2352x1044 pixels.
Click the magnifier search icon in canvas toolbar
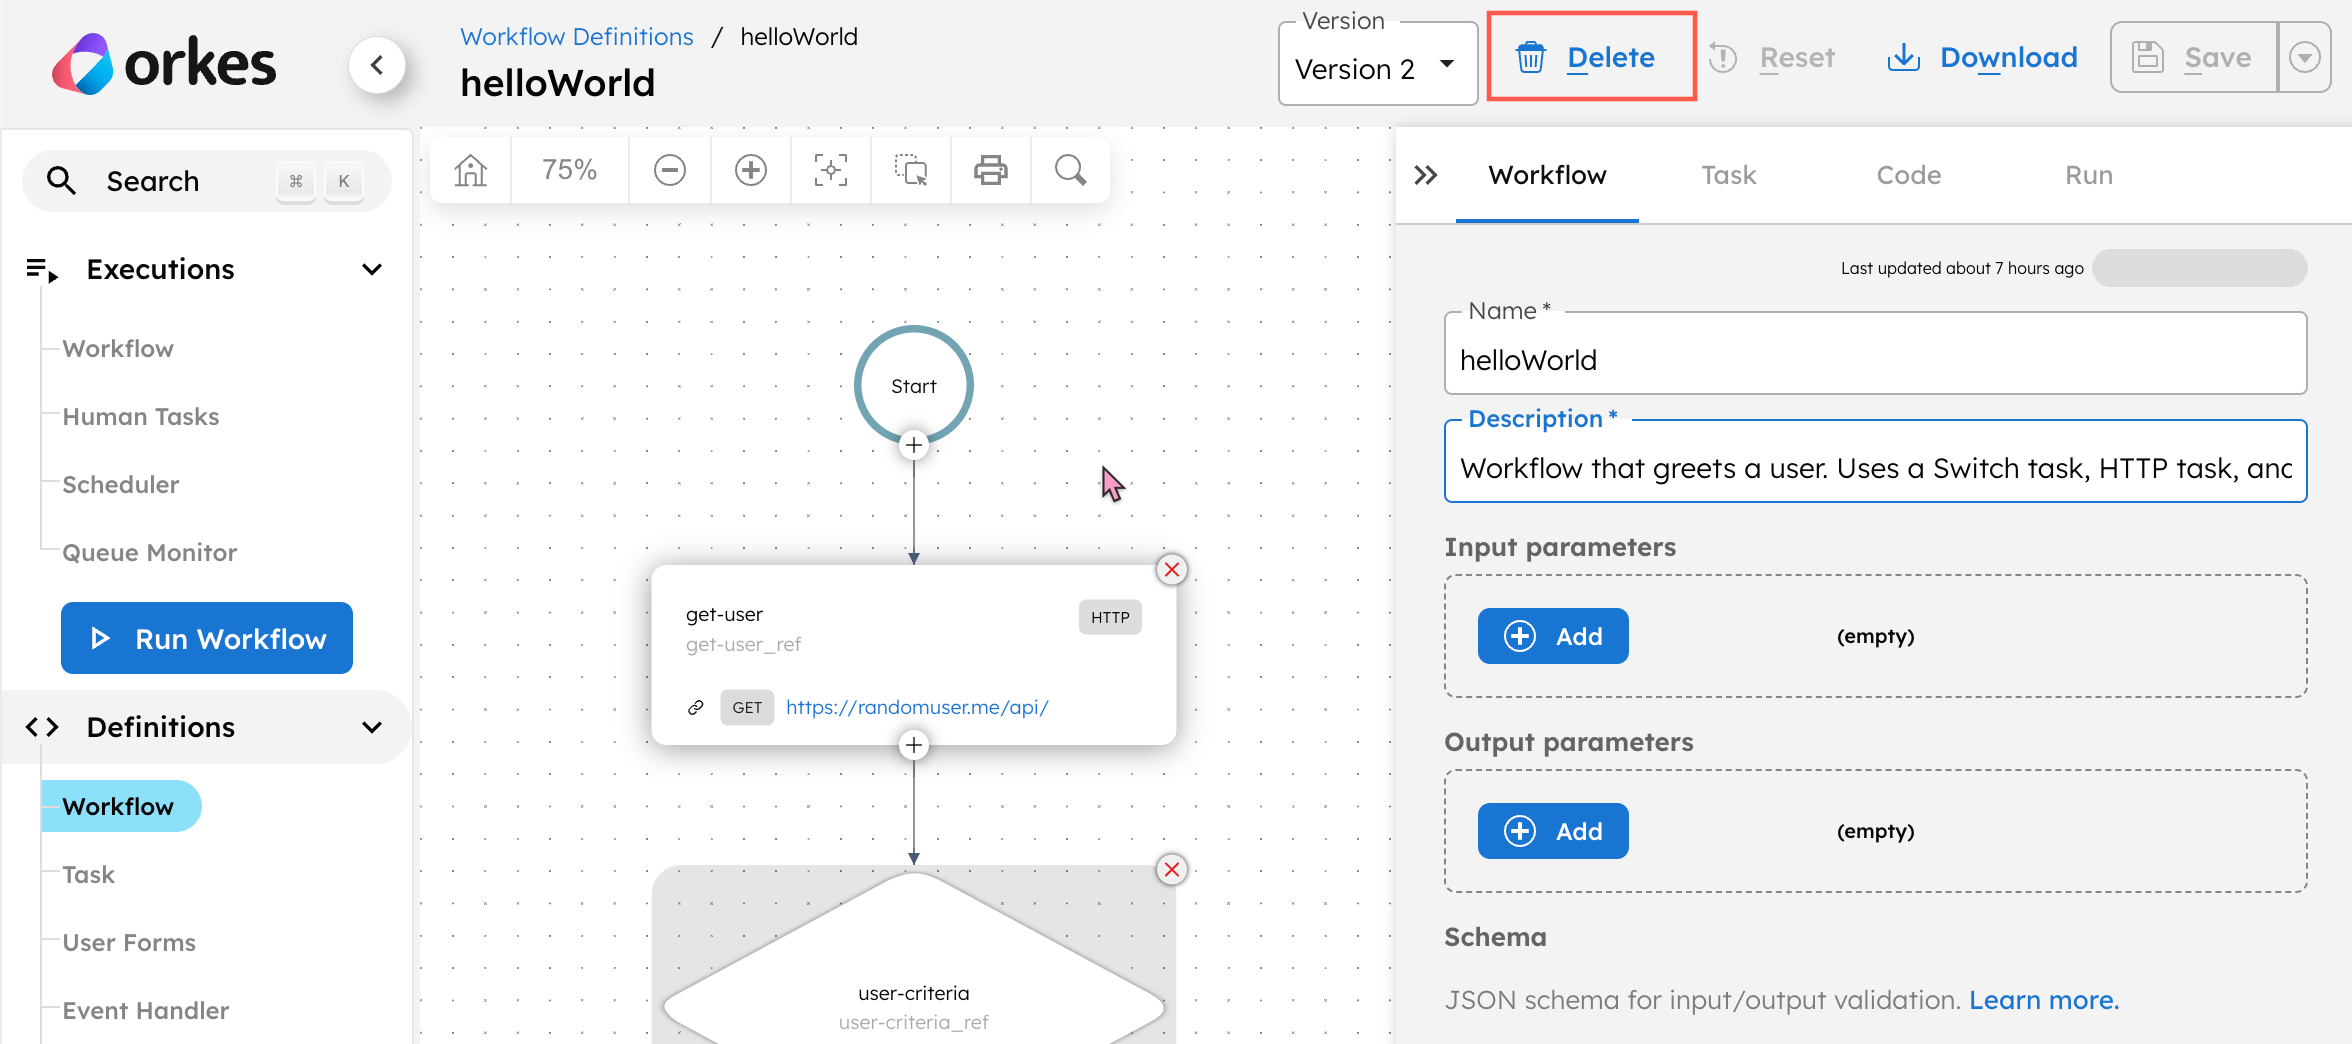[x=1071, y=170]
